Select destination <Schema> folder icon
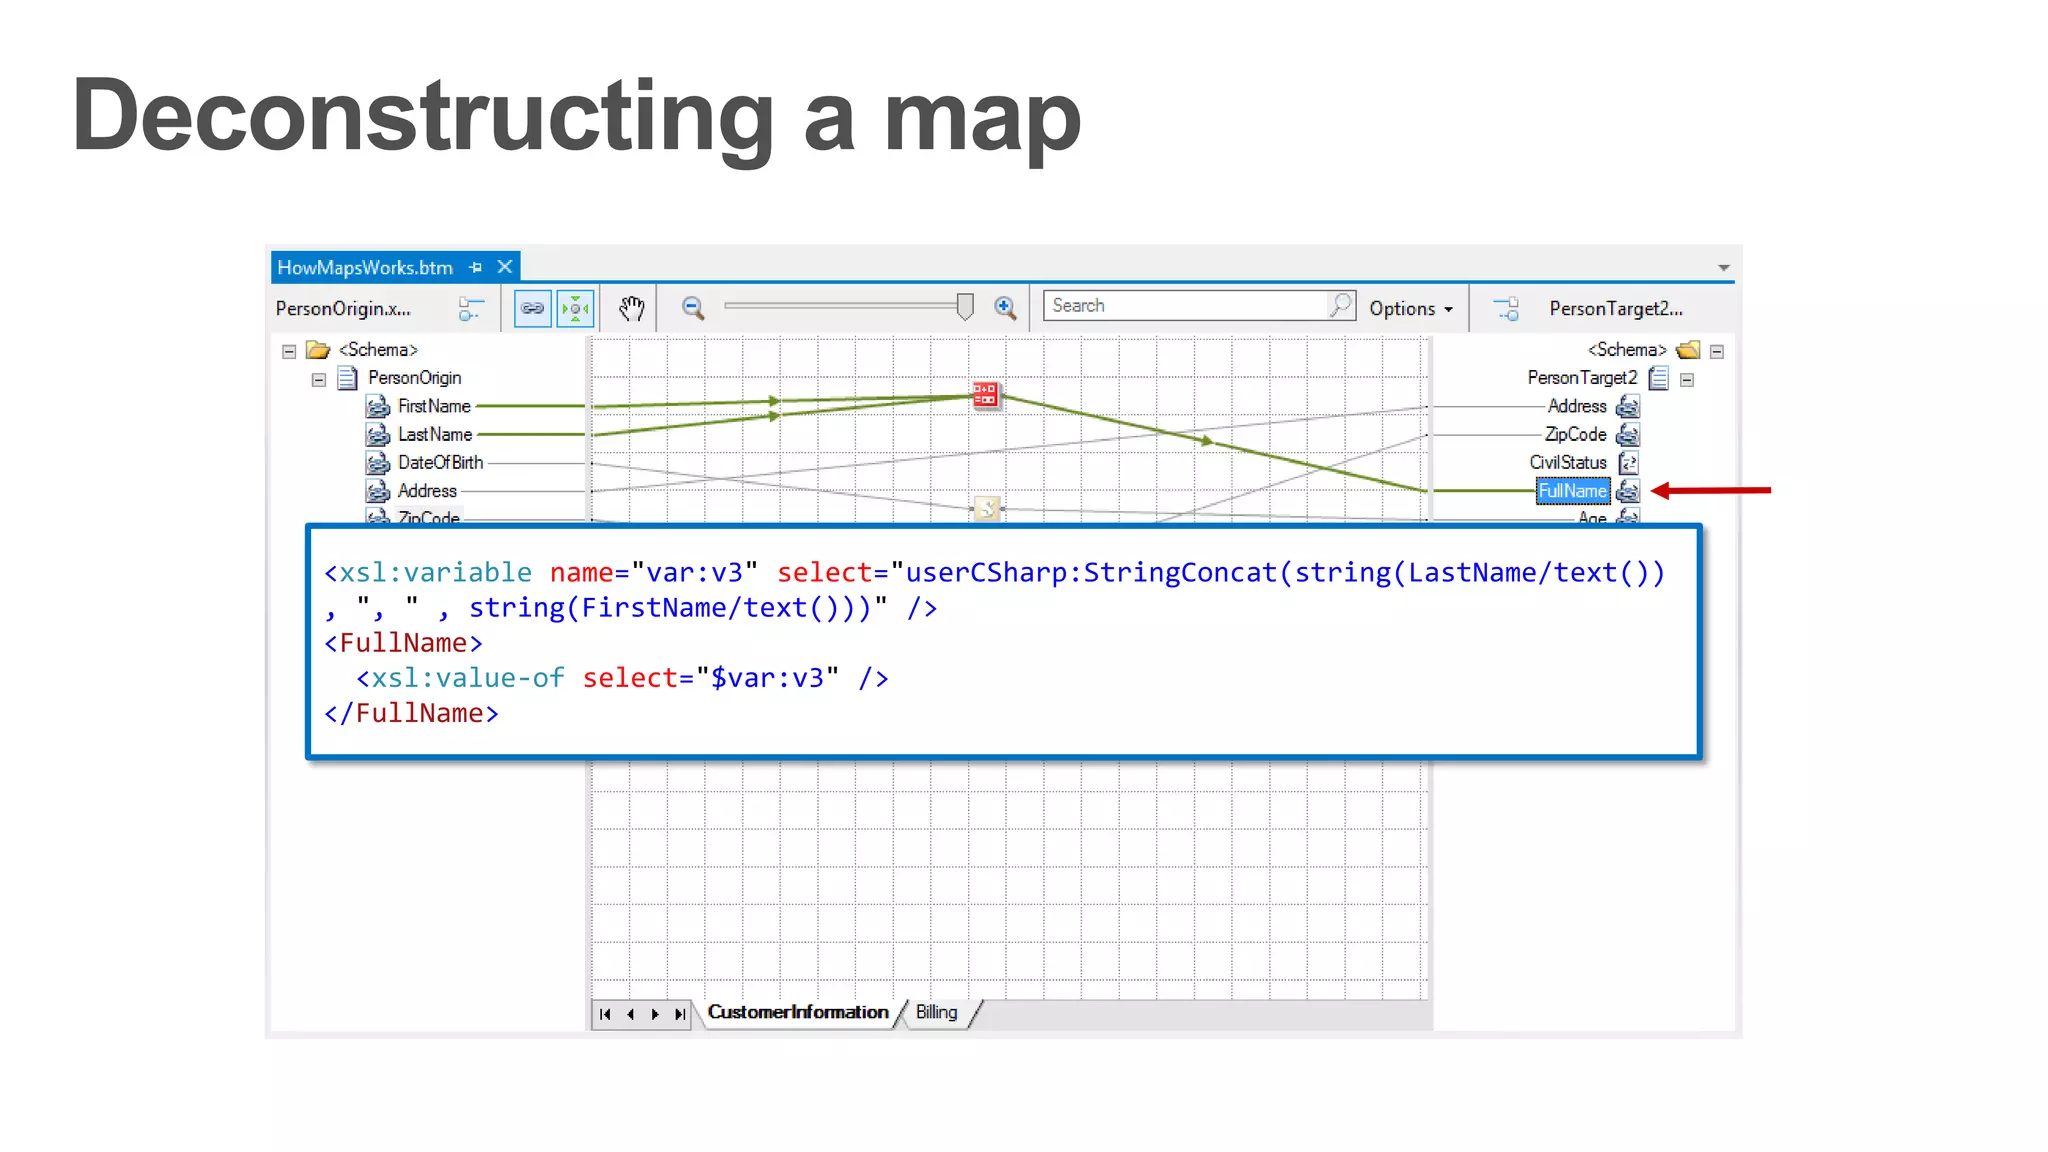Image resolution: width=2048 pixels, height=1152 pixels. click(1688, 350)
